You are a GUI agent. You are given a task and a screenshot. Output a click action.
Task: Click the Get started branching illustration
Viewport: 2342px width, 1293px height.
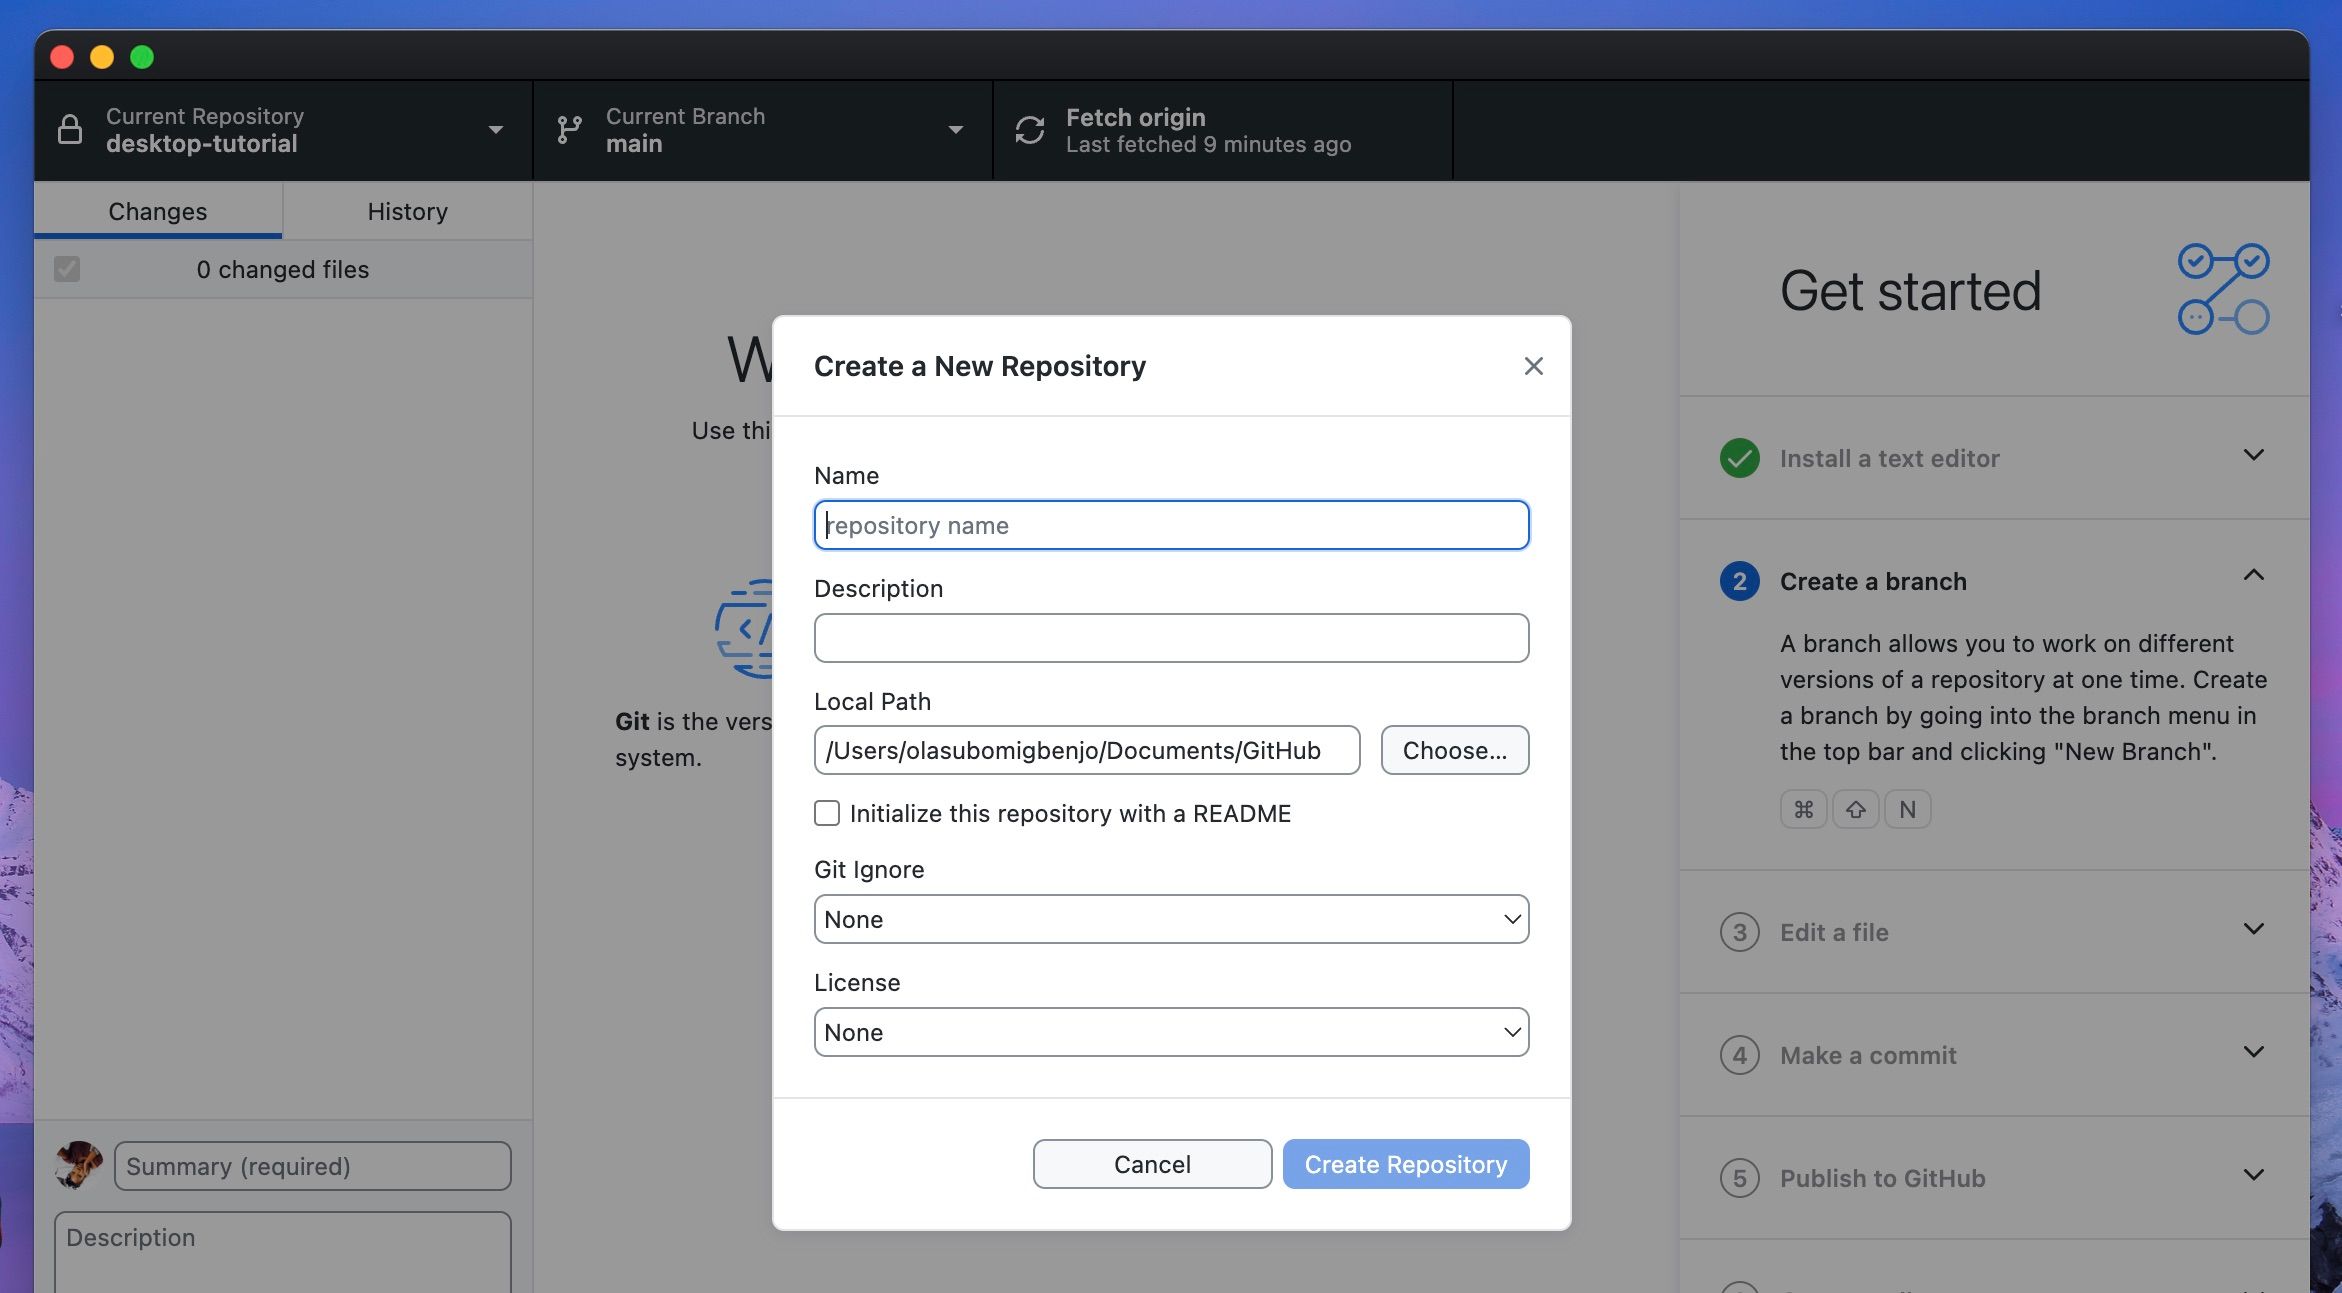coord(2222,289)
